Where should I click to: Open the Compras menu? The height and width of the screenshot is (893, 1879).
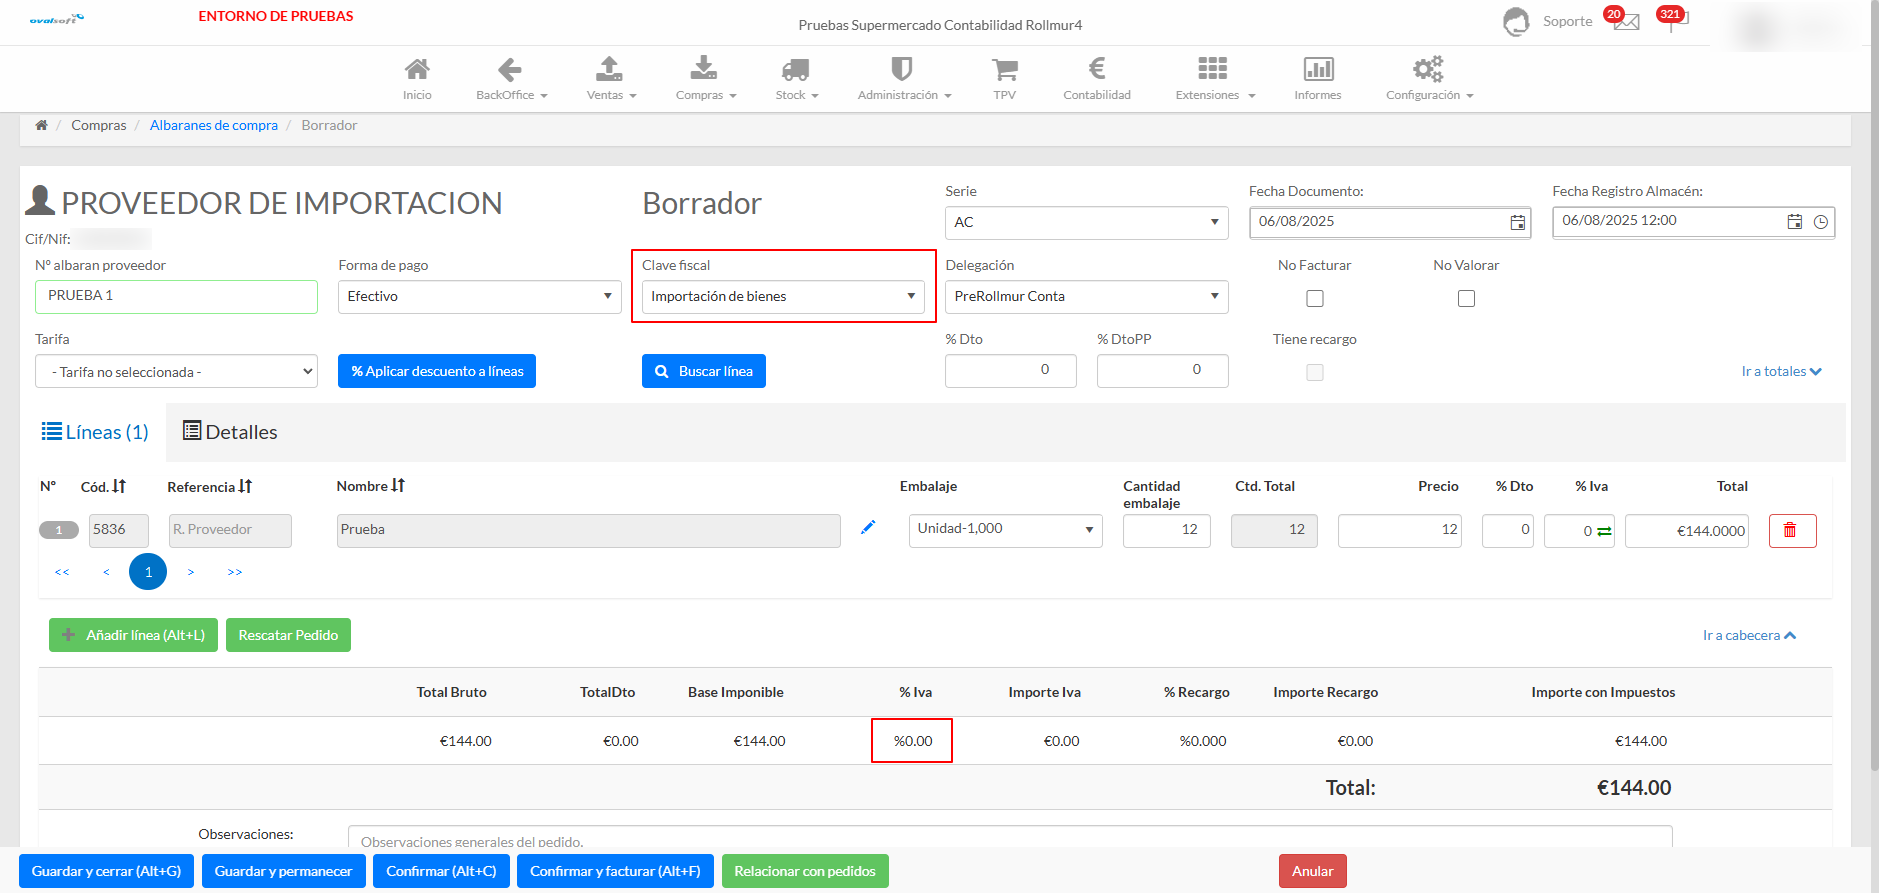click(x=705, y=78)
